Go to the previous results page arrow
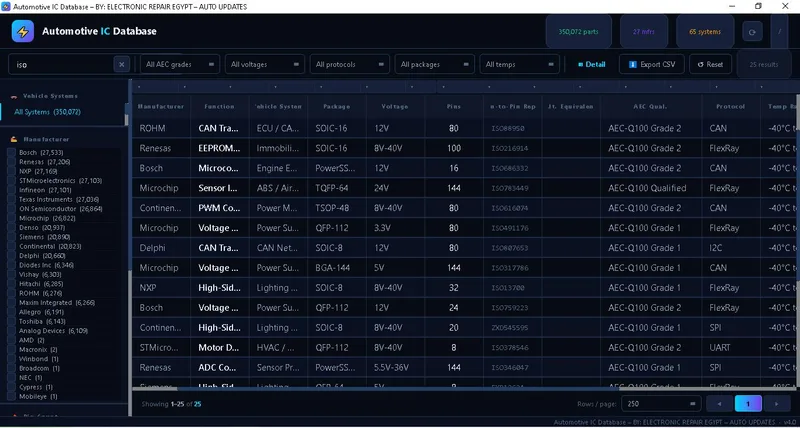The image size is (800, 428). pos(719,404)
